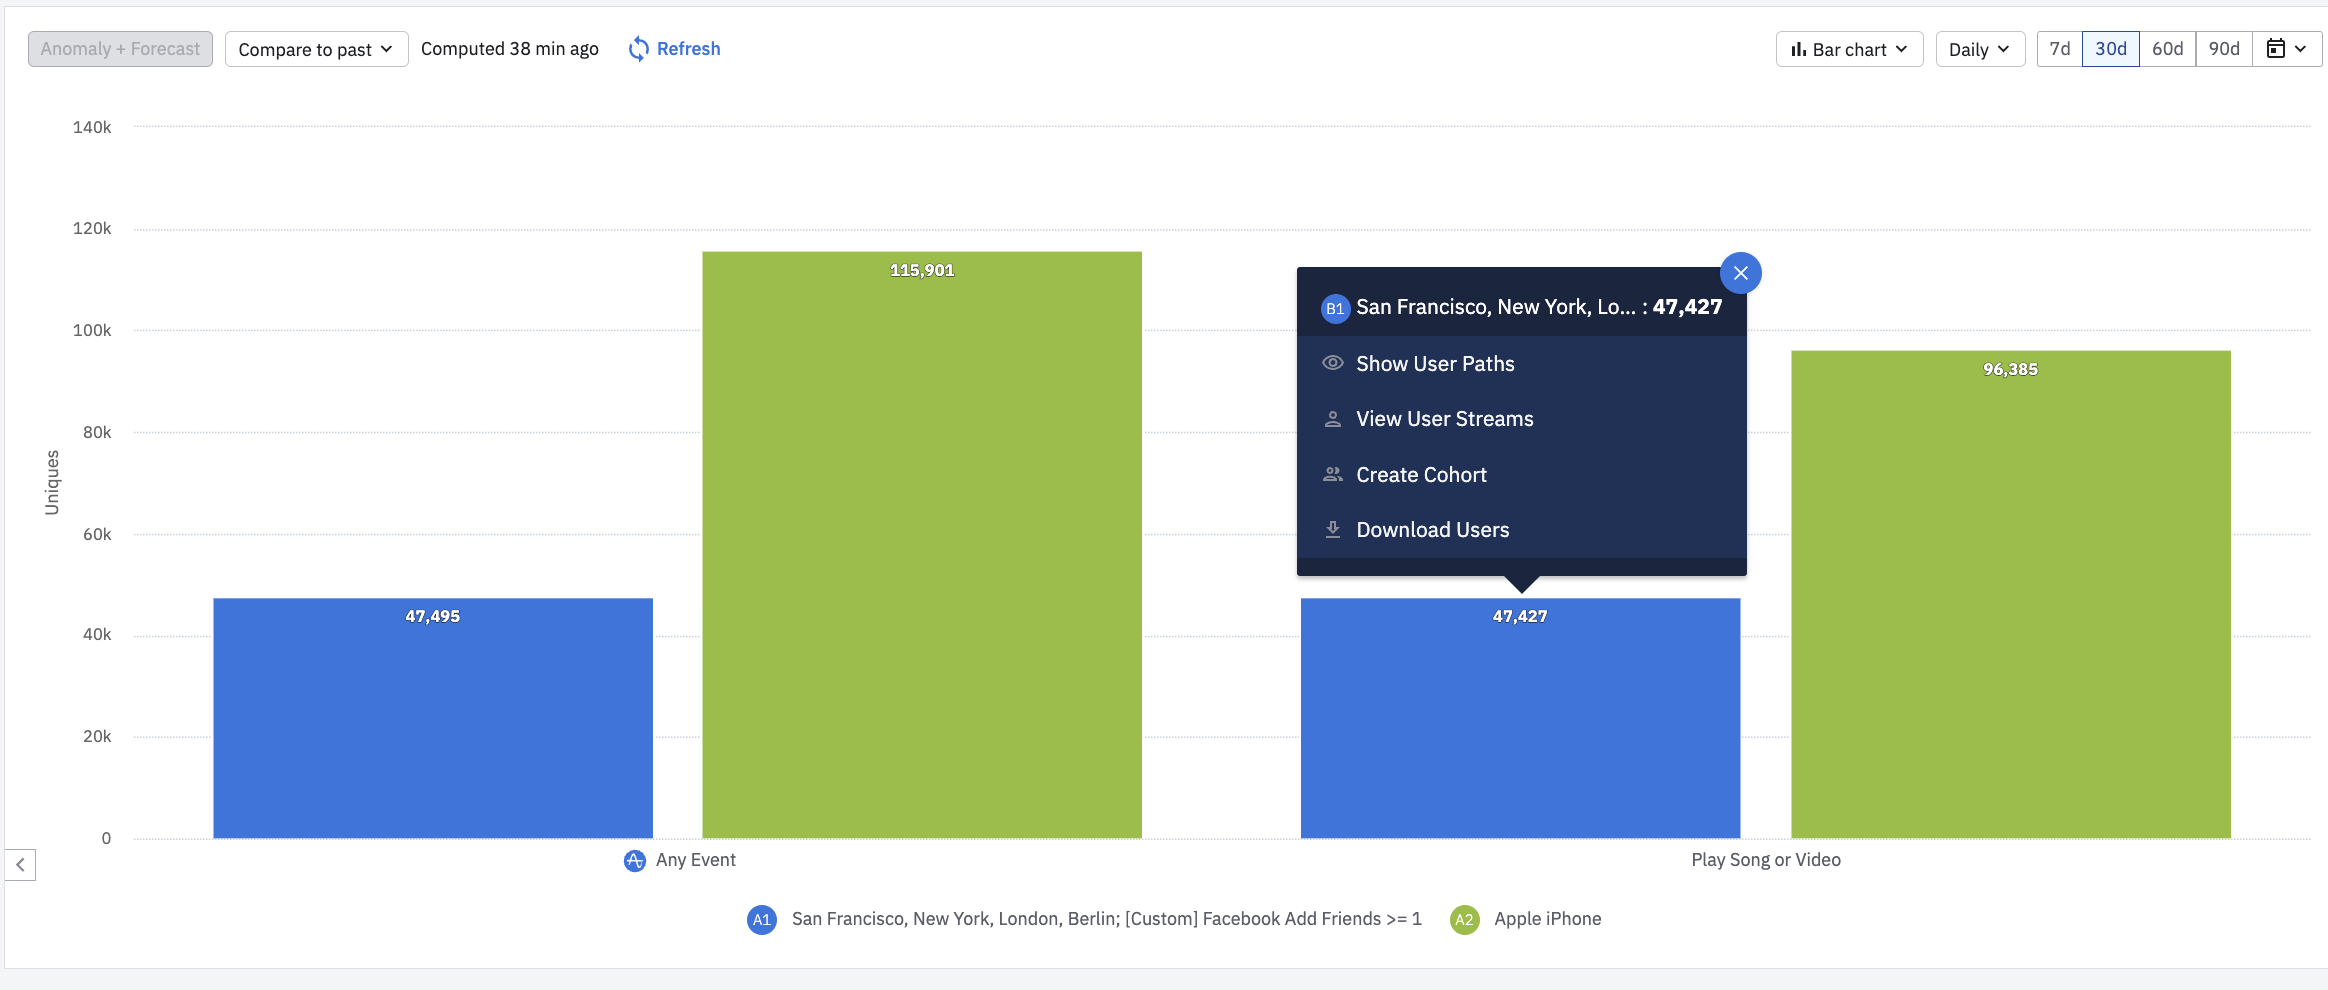Switch the time range to 7d
This screenshot has width=2328, height=990.
click(x=2059, y=48)
